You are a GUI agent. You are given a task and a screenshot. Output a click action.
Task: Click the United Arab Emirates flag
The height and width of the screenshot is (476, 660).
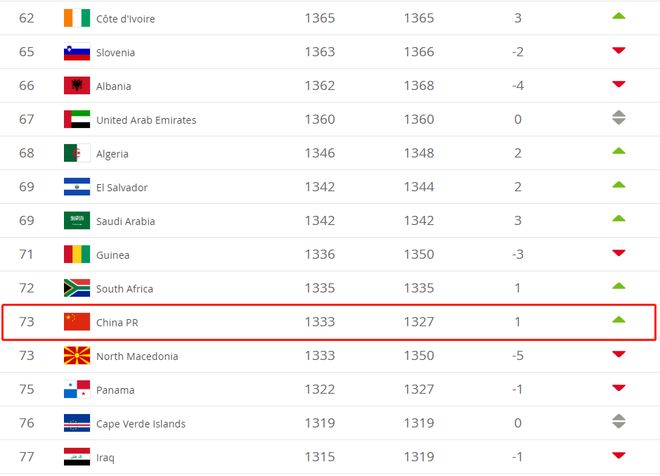tap(77, 119)
